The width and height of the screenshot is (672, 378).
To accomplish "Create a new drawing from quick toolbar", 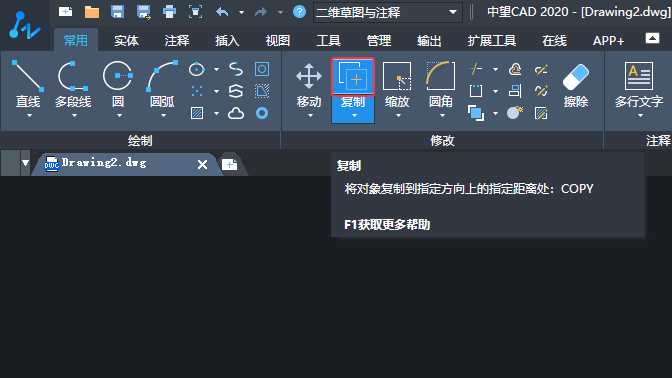I will pyautogui.click(x=66, y=12).
